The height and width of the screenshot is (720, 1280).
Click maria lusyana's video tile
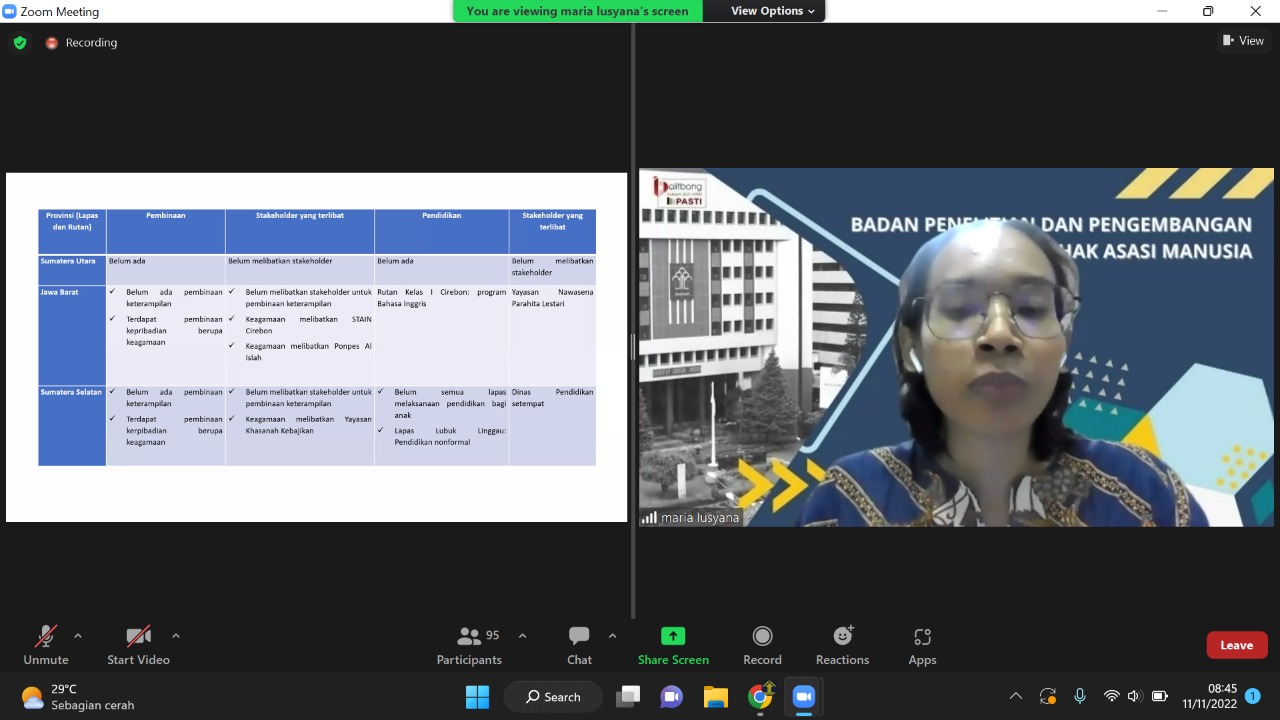[956, 347]
